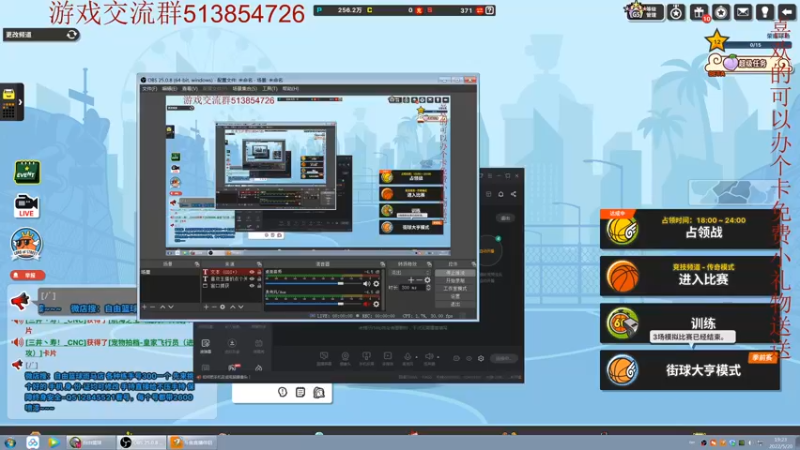The height and width of the screenshot is (450, 800).
Task: Open settings gear in streaming app bottom toolbar
Action: pos(481,358)
